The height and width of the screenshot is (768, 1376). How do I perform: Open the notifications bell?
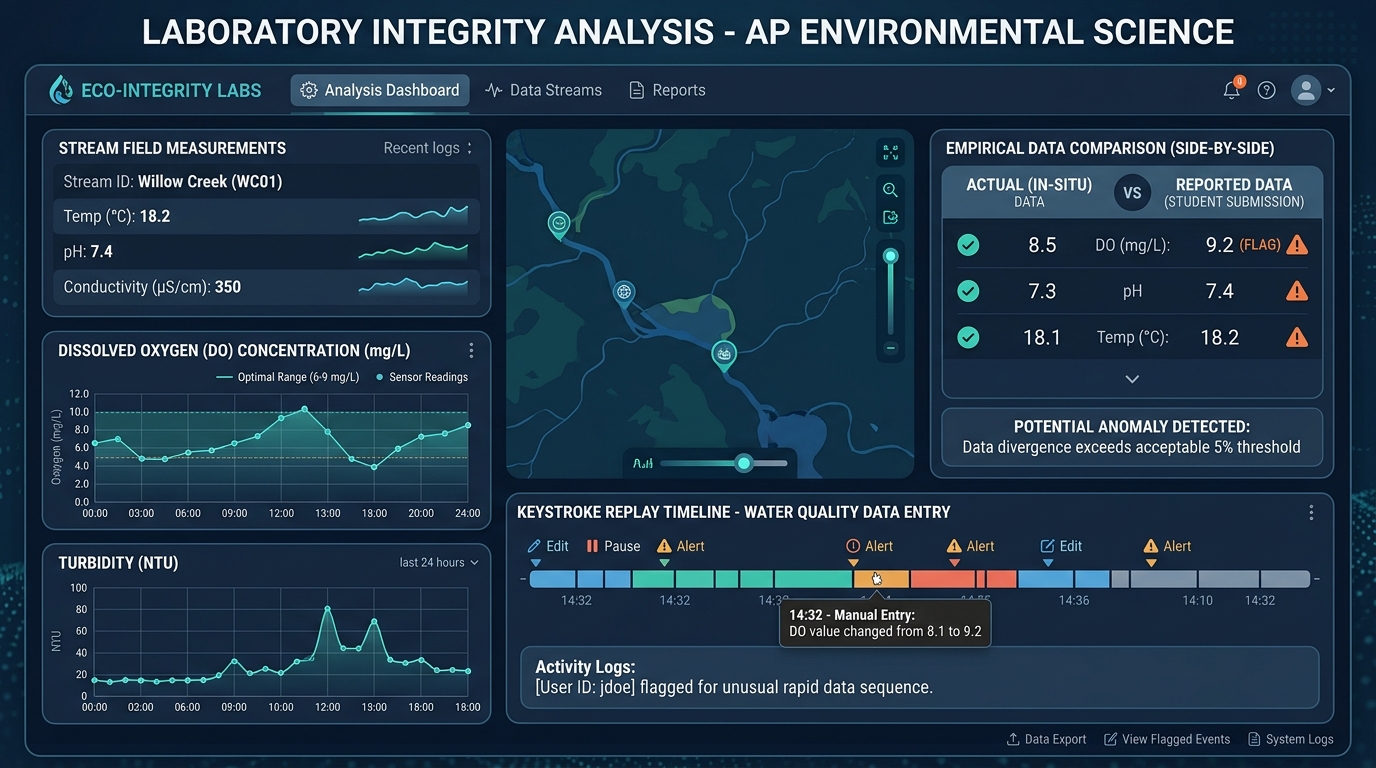point(1232,90)
